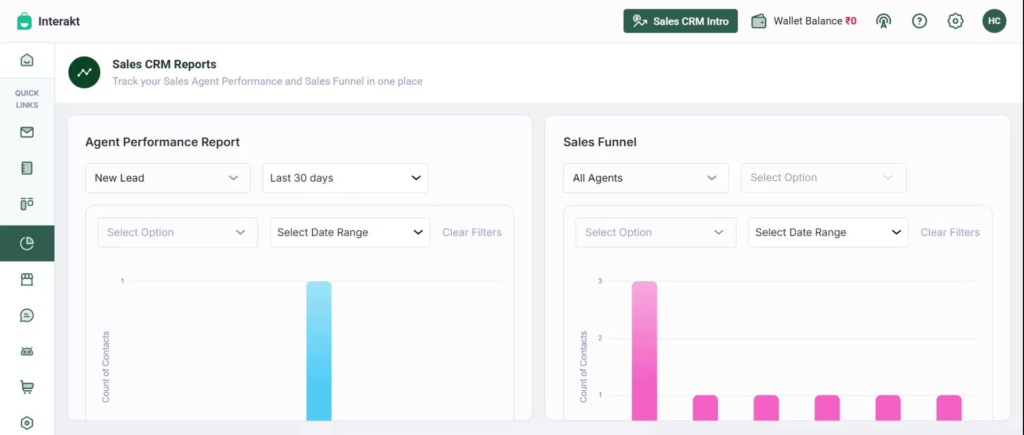Click the QUICK LINKS sidebar label
The image size is (1024, 435).
(27, 99)
